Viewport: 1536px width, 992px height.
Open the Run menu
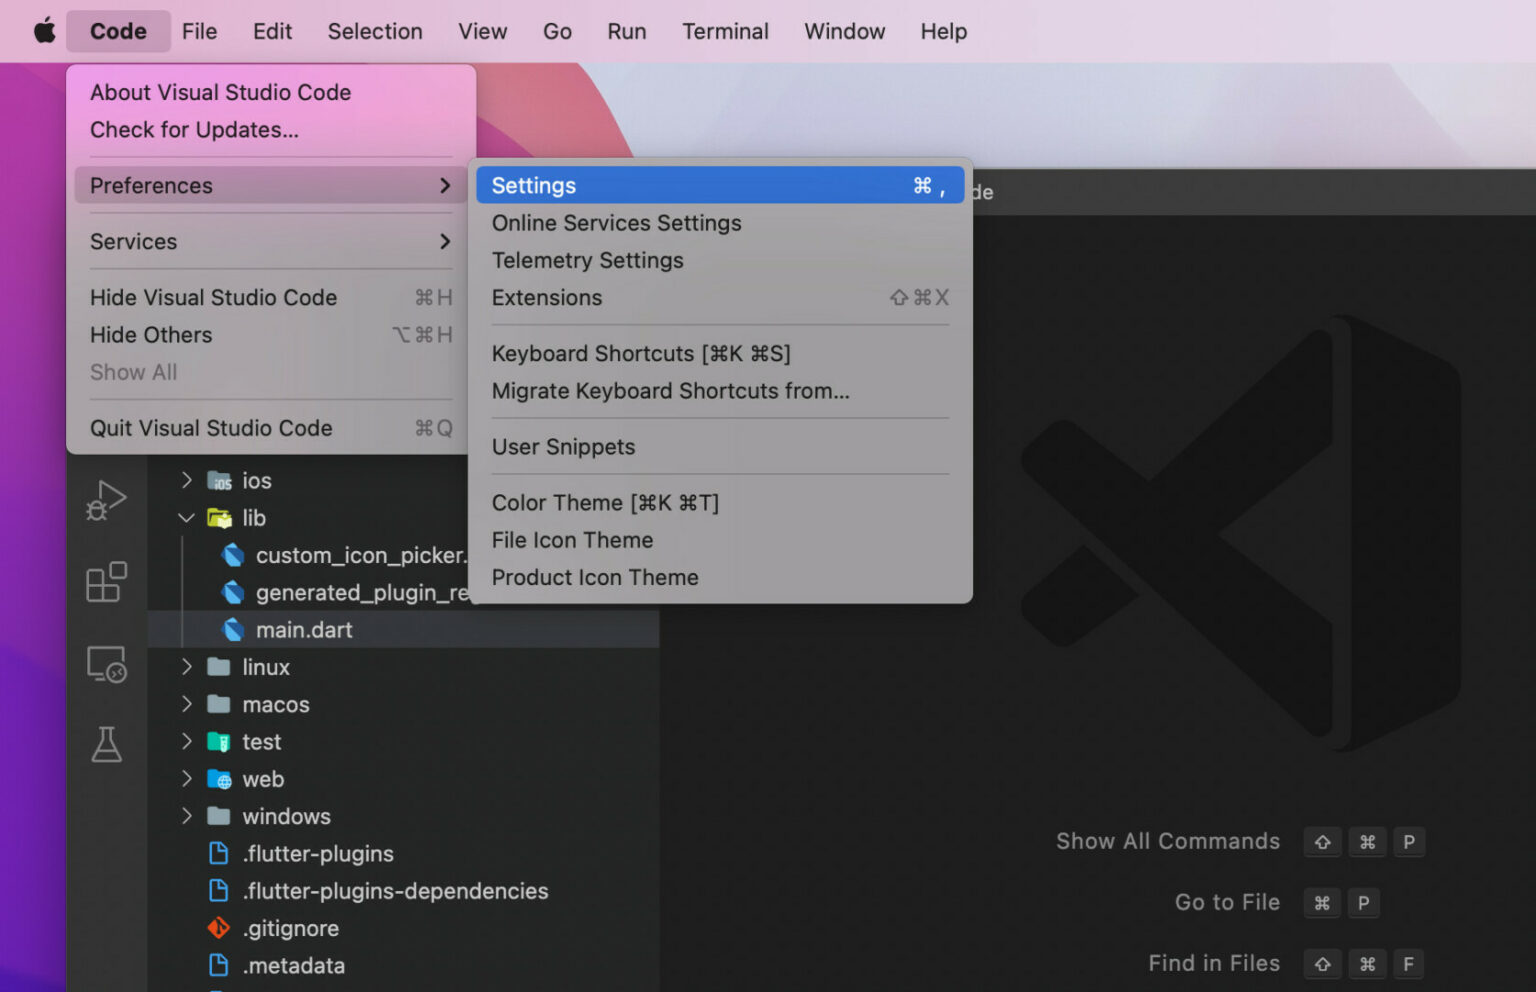point(627,31)
